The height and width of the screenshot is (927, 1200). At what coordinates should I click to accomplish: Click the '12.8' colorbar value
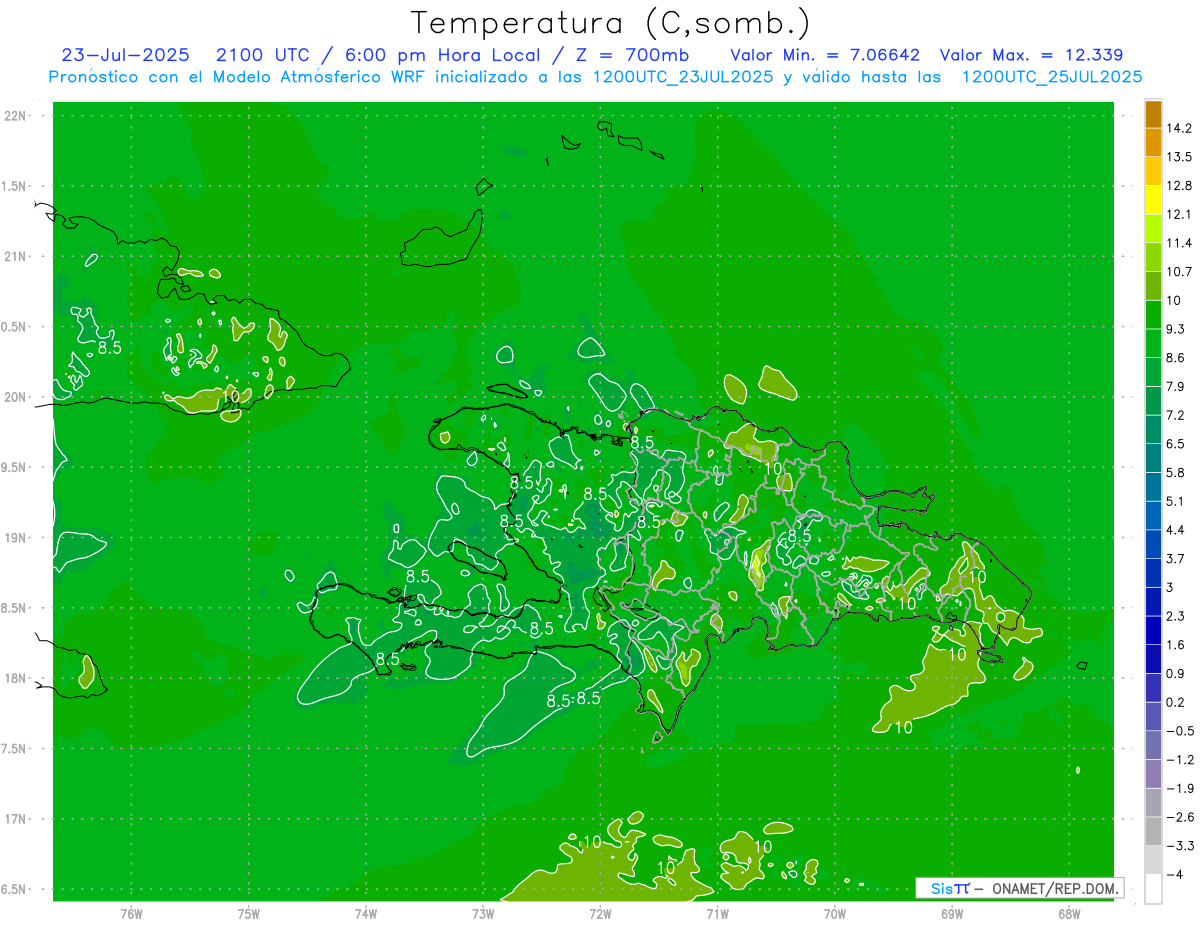click(1179, 186)
